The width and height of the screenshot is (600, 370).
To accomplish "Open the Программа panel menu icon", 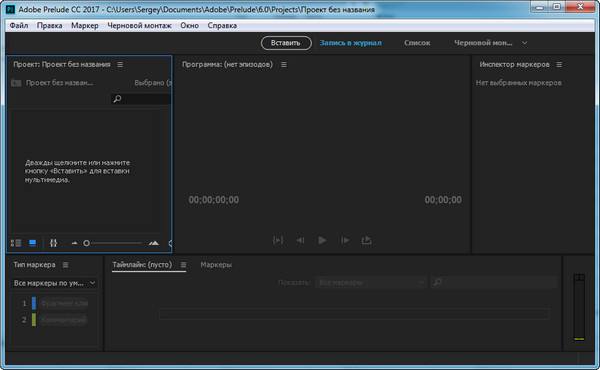I will tap(284, 65).
